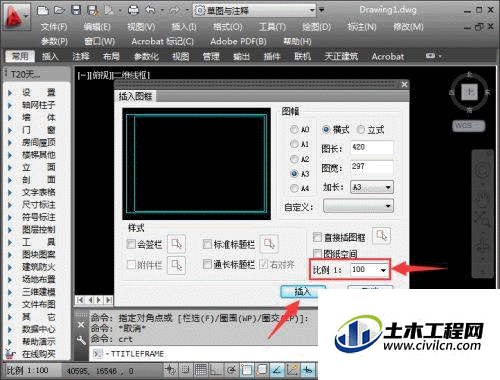Close the command line with X icon
This screenshot has width=500, height=380.
click(81, 324)
